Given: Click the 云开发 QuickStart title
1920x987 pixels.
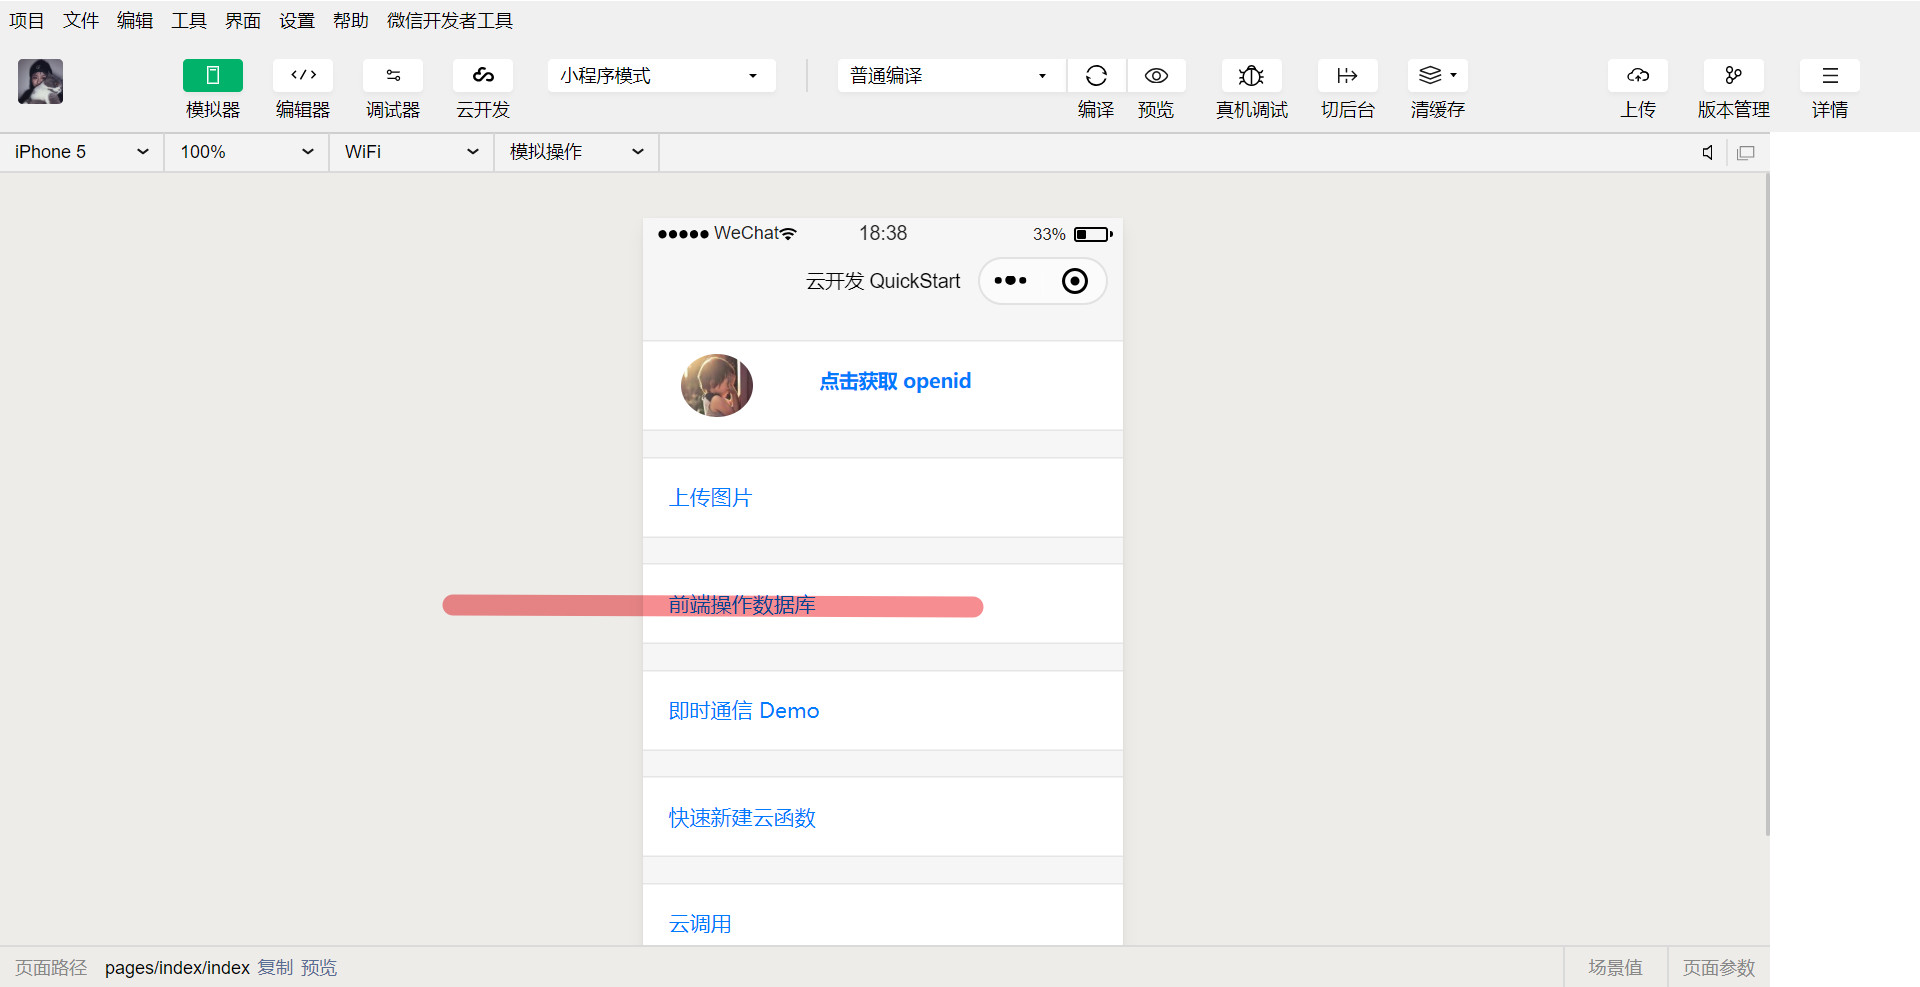Looking at the screenshot, I should point(883,281).
